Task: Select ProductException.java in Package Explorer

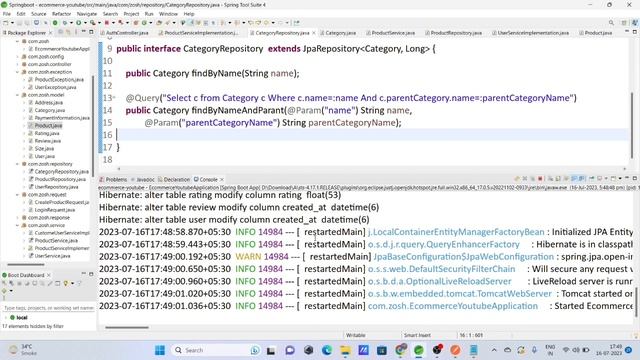Action: click(59, 80)
